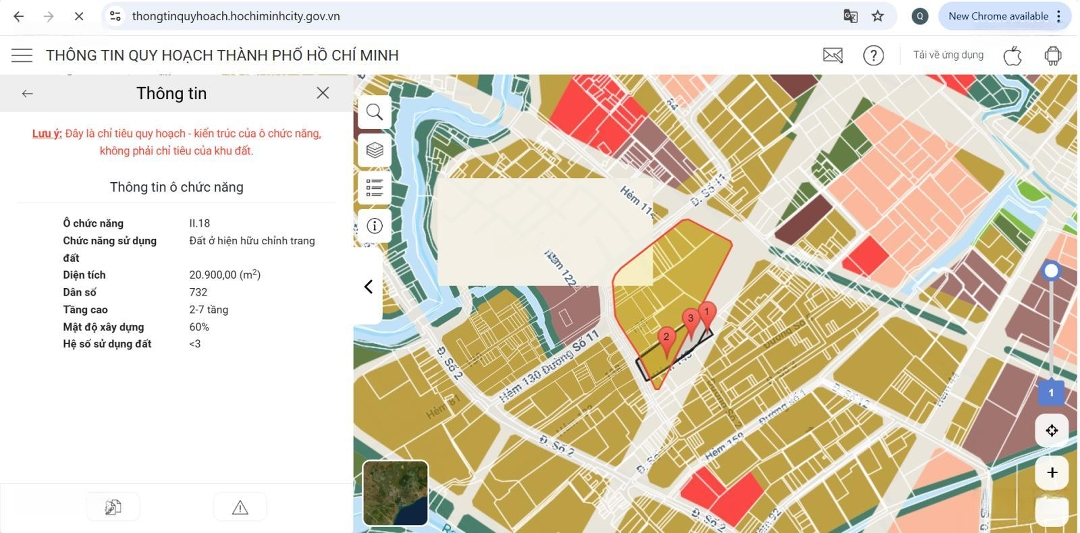Open the map search tool
Screen dimensions: 1080x533
pyautogui.click(x=374, y=112)
